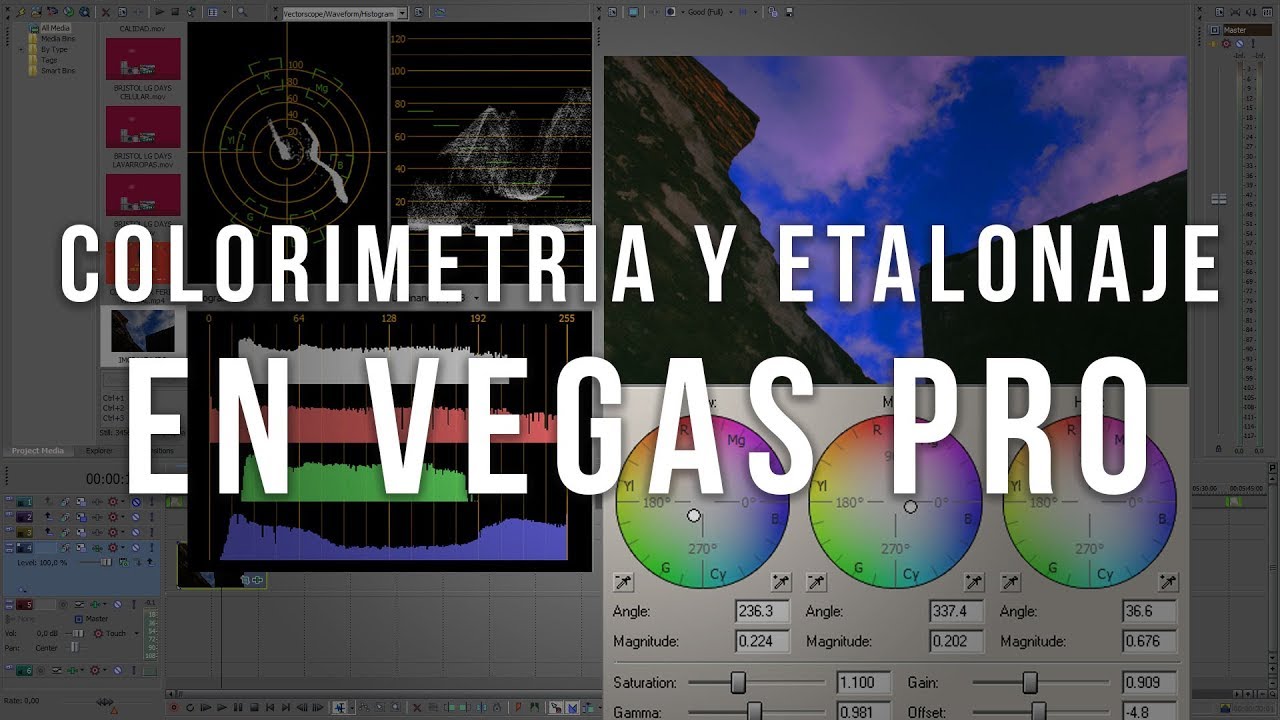Click the CALIDAD.mov file name

coord(142,30)
